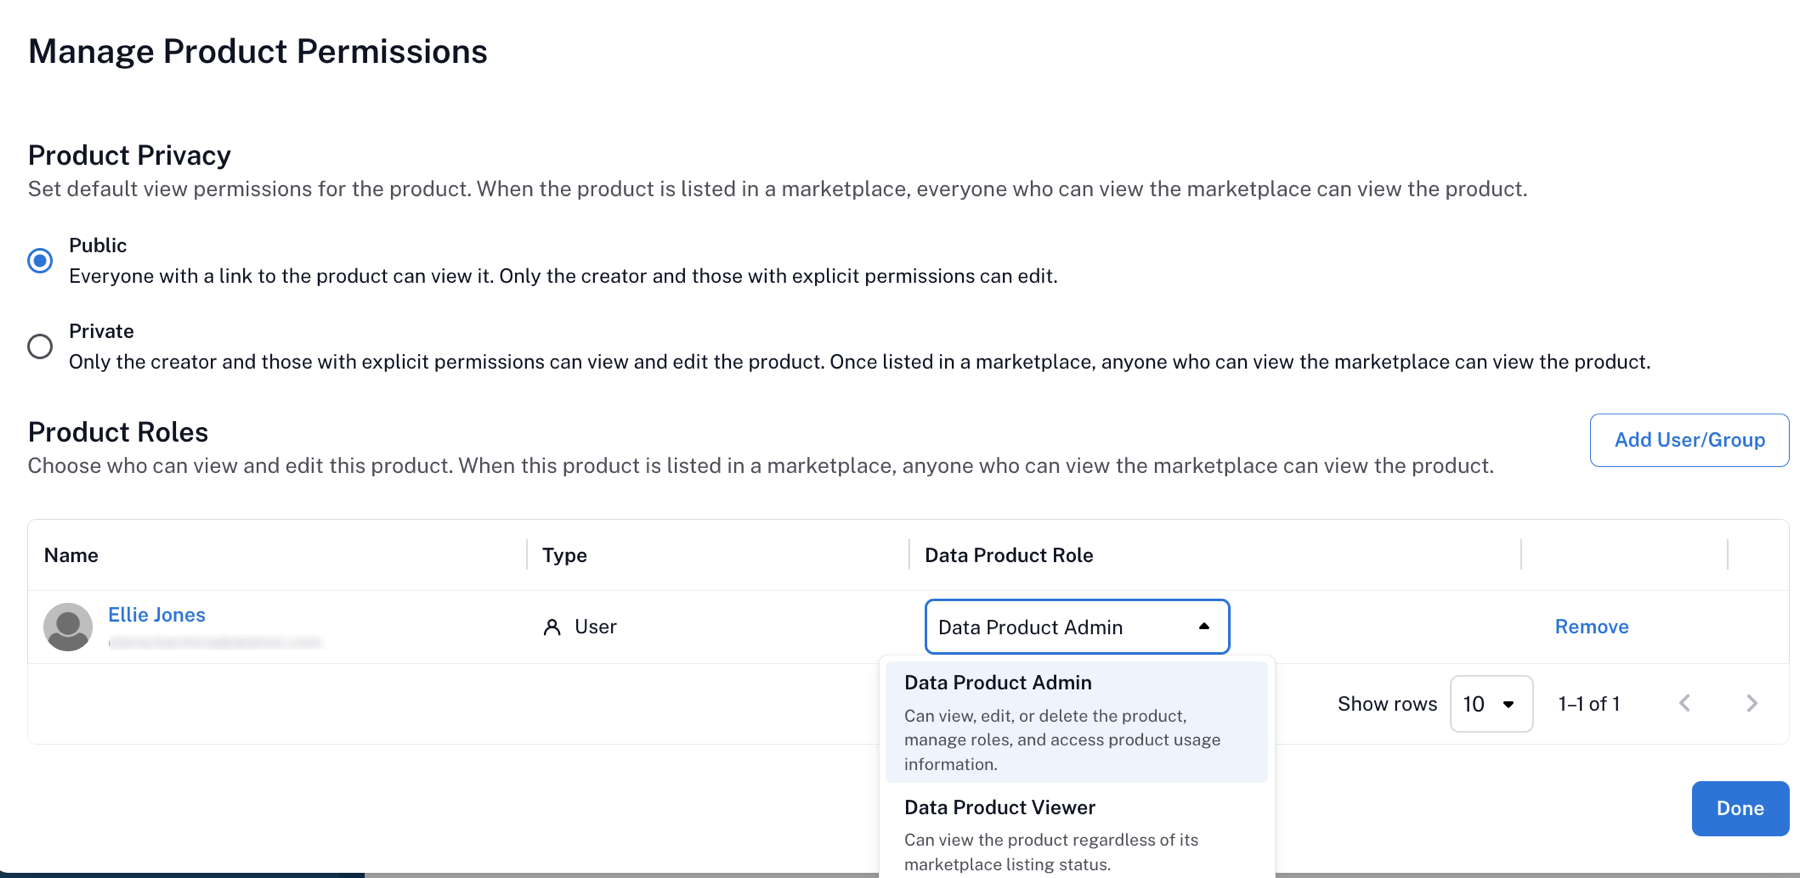
Task: Choose Data Product Admin from the list
Action: coord(997,682)
